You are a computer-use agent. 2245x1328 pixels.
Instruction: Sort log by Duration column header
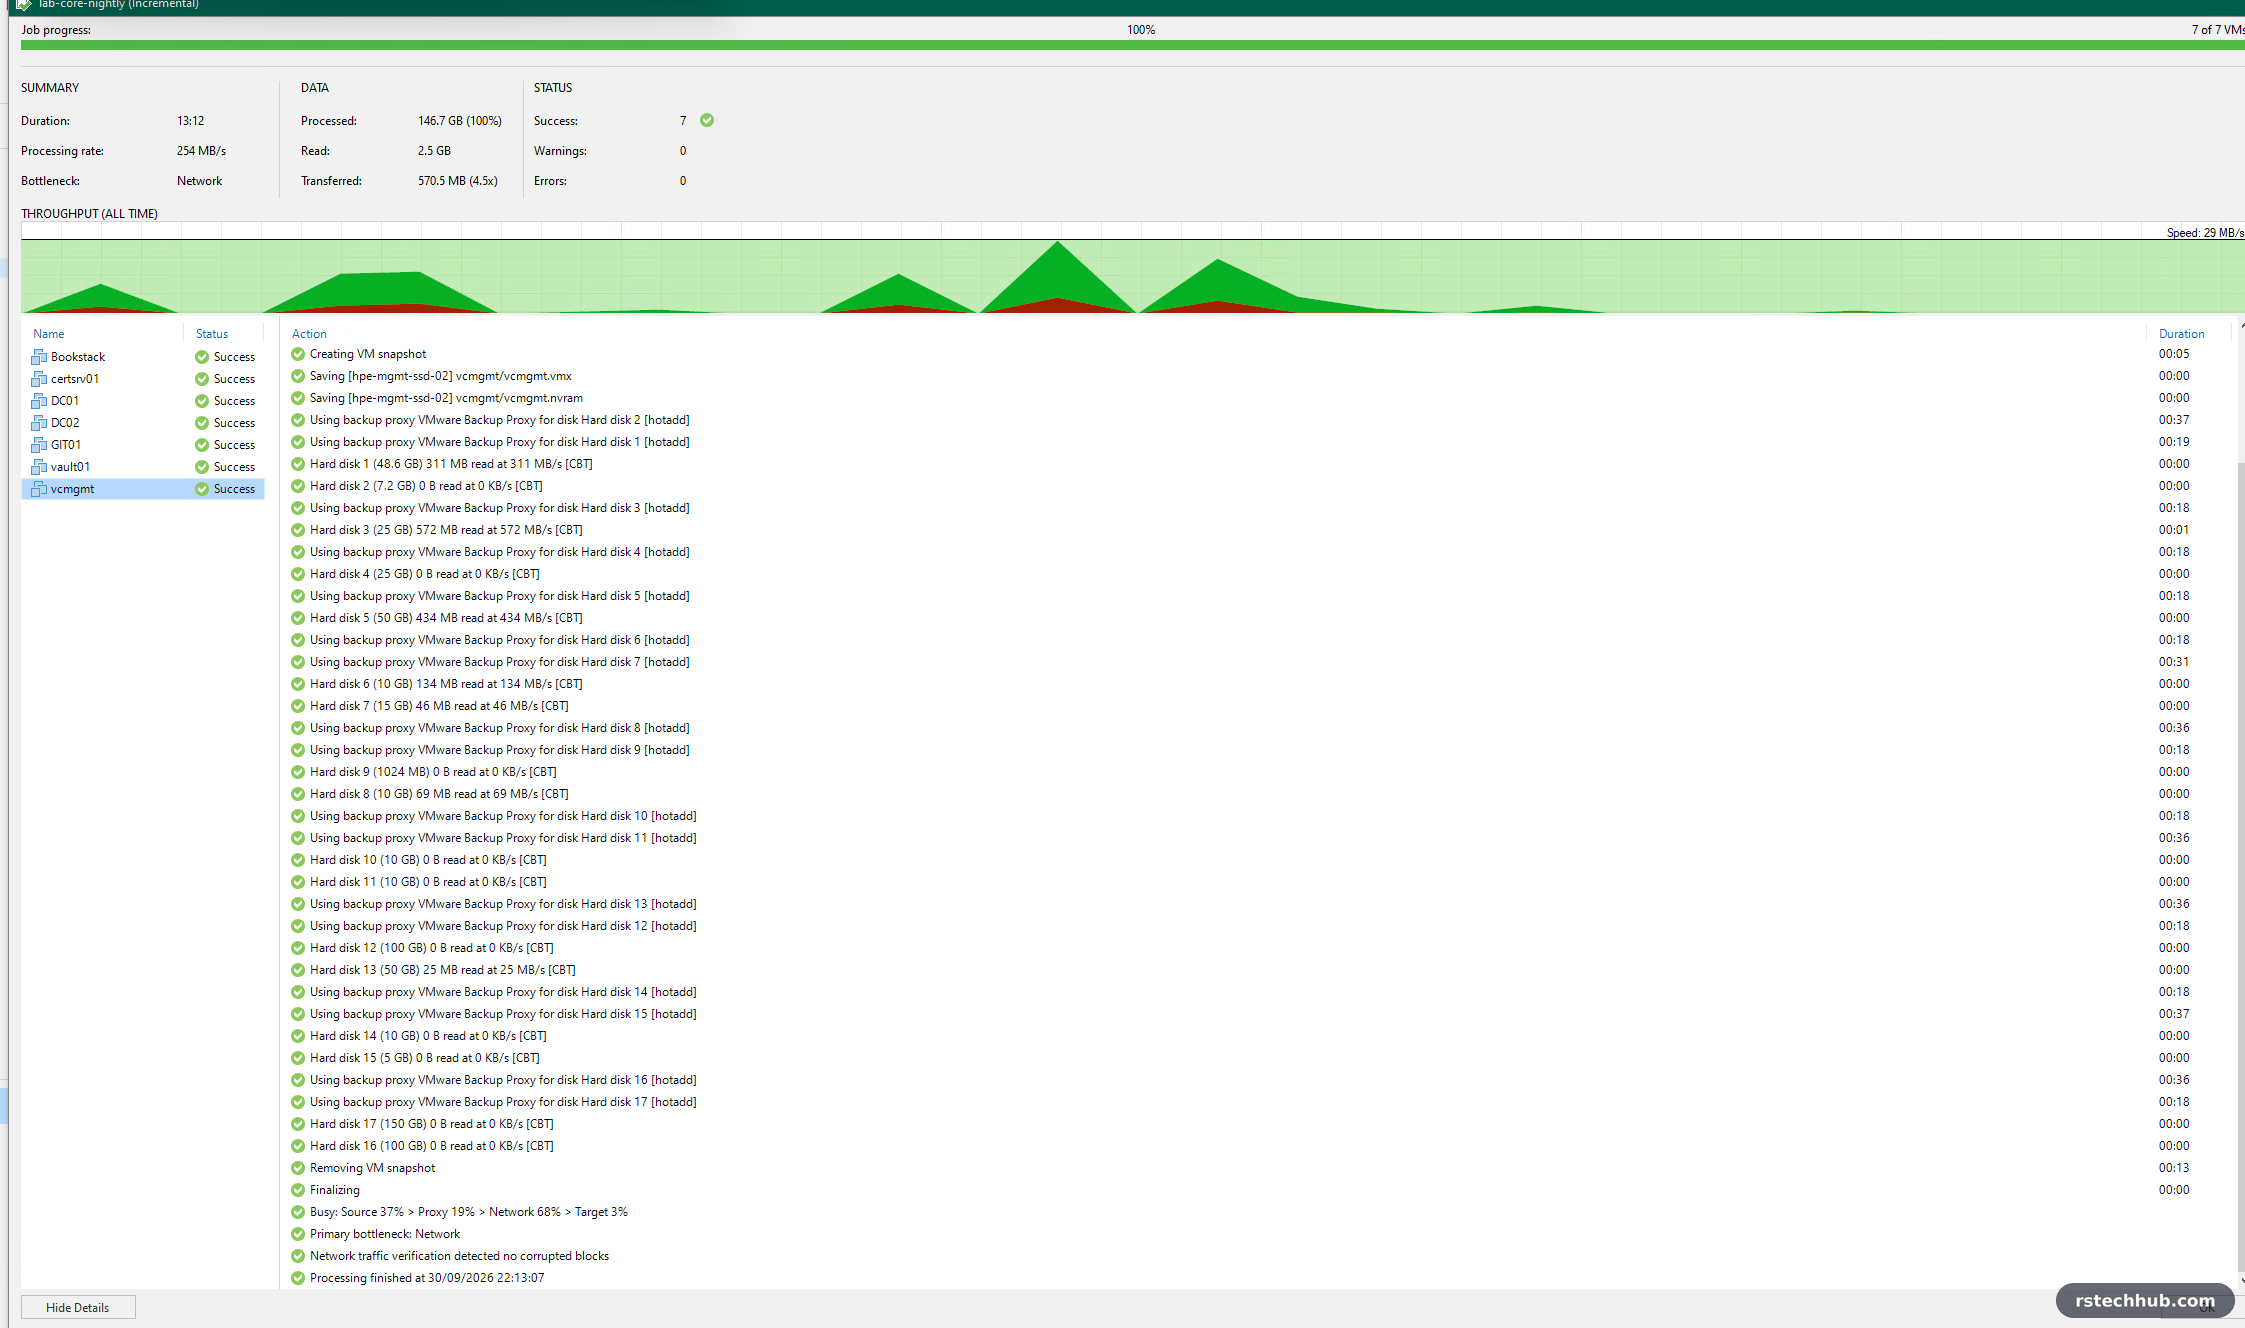coord(2181,334)
